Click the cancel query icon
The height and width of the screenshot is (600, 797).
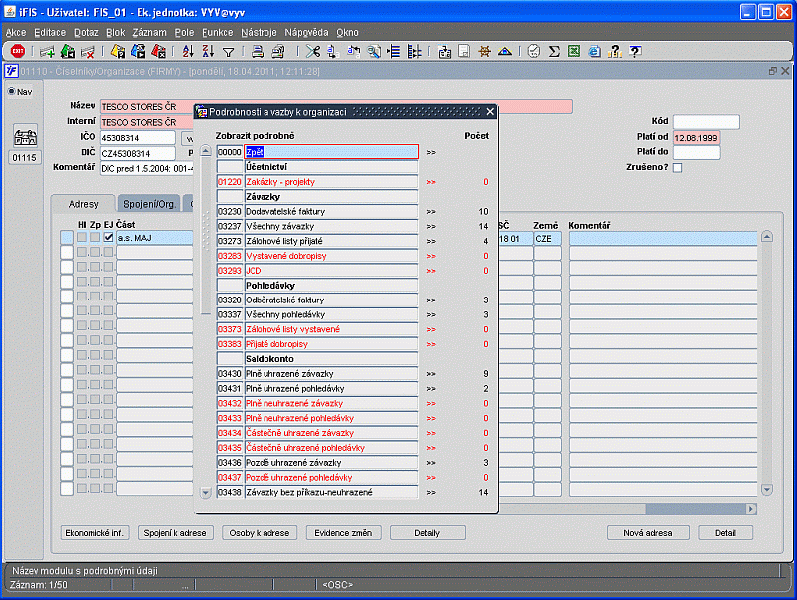point(159,51)
